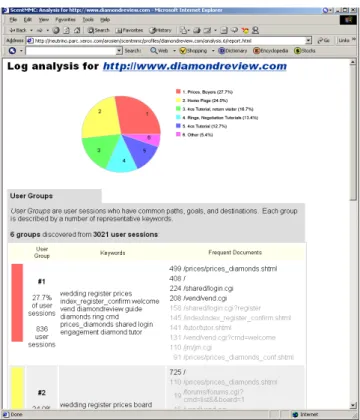Click '110 /jm/jm.cgi' document entry
This screenshot has width=360, height=420.
[x=191, y=347]
